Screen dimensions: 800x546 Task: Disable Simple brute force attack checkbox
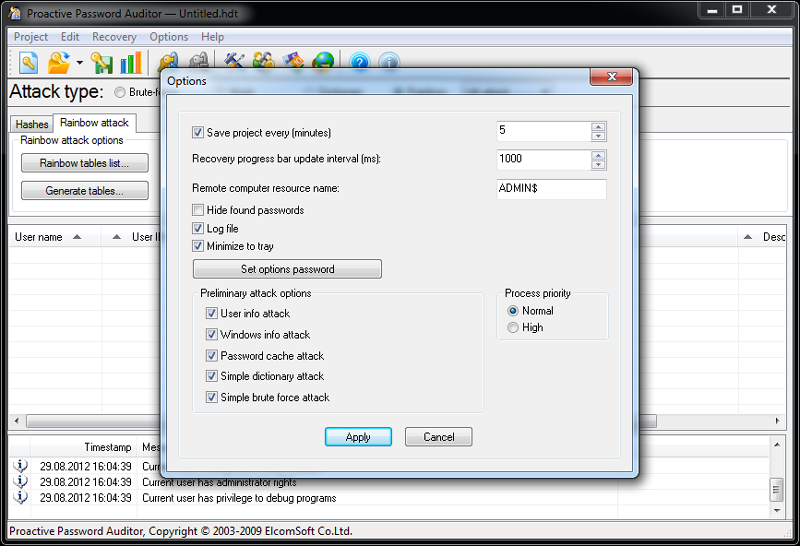pyautogui.click(x=211, y=397)
